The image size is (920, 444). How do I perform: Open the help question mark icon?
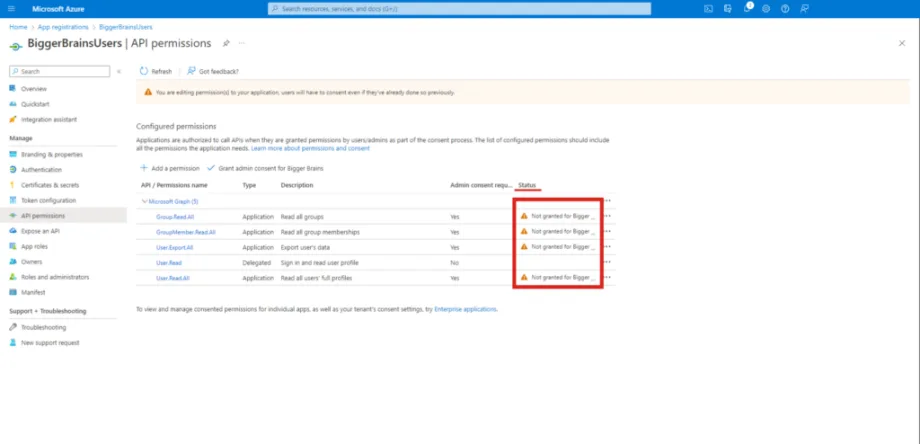[x=785, y=9]
